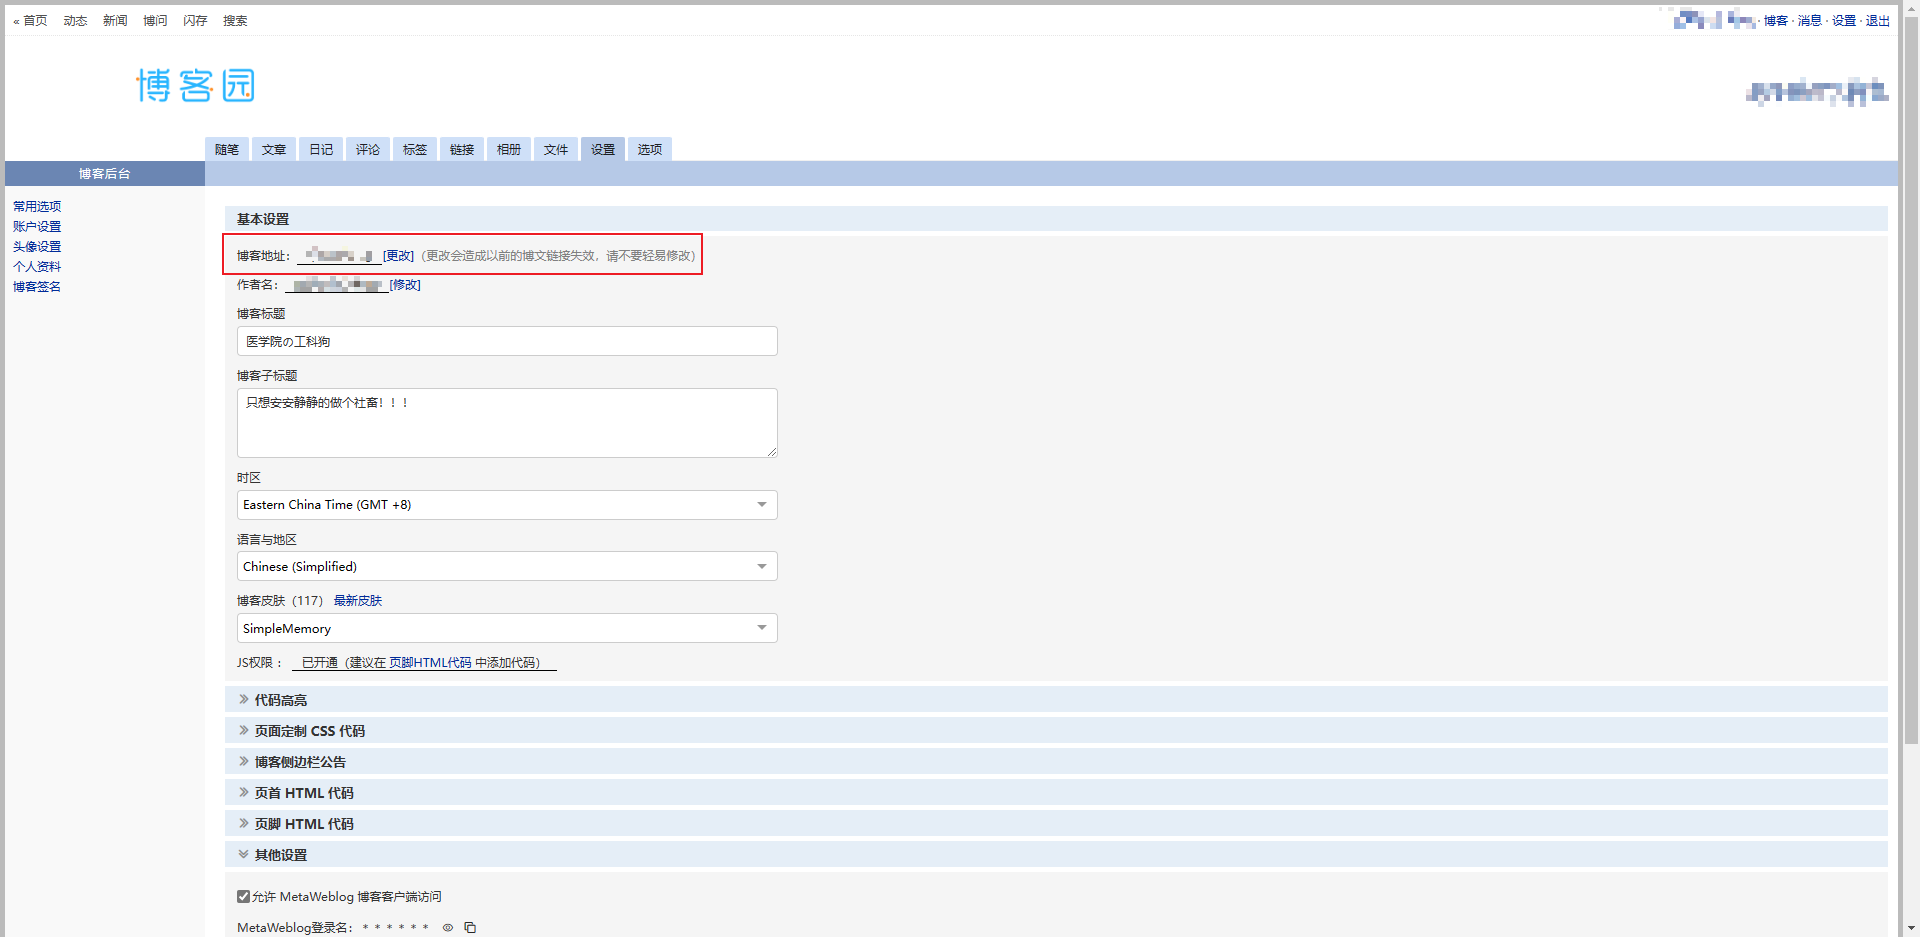
Task: Open 账户设置 in the sidebar
Action: [x=37, y=227]
